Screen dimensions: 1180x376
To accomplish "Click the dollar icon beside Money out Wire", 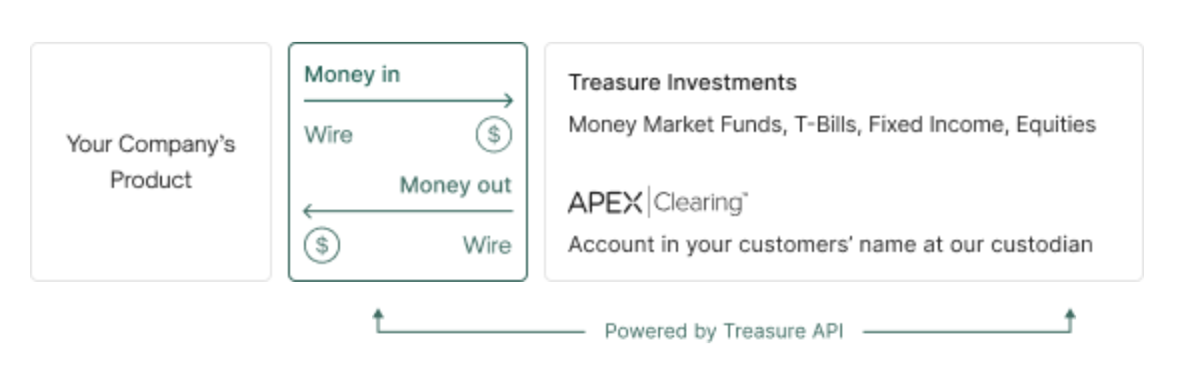I will pos(322,245).
